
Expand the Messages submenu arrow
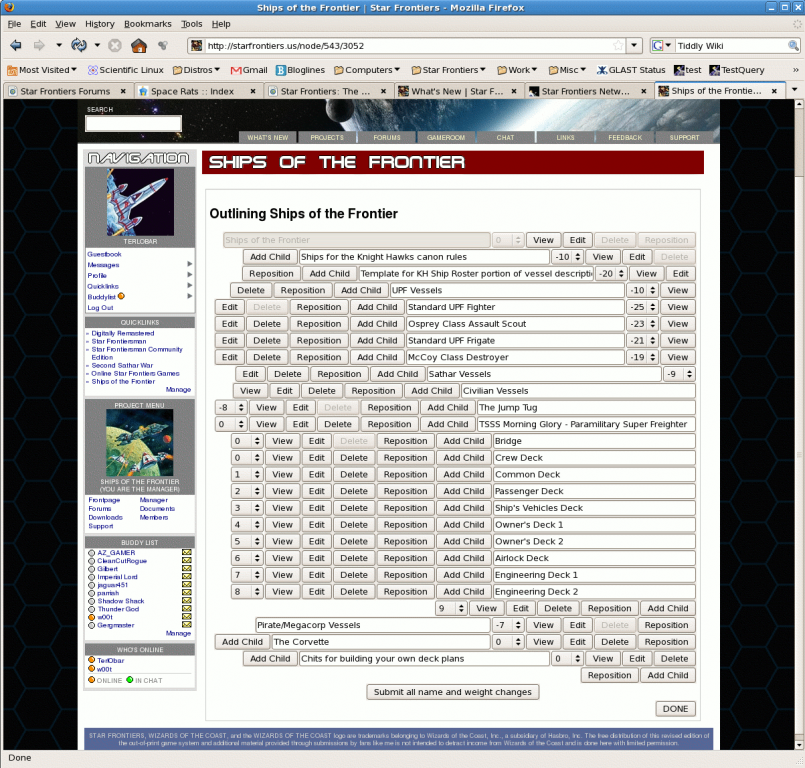(x=189, y=265)
